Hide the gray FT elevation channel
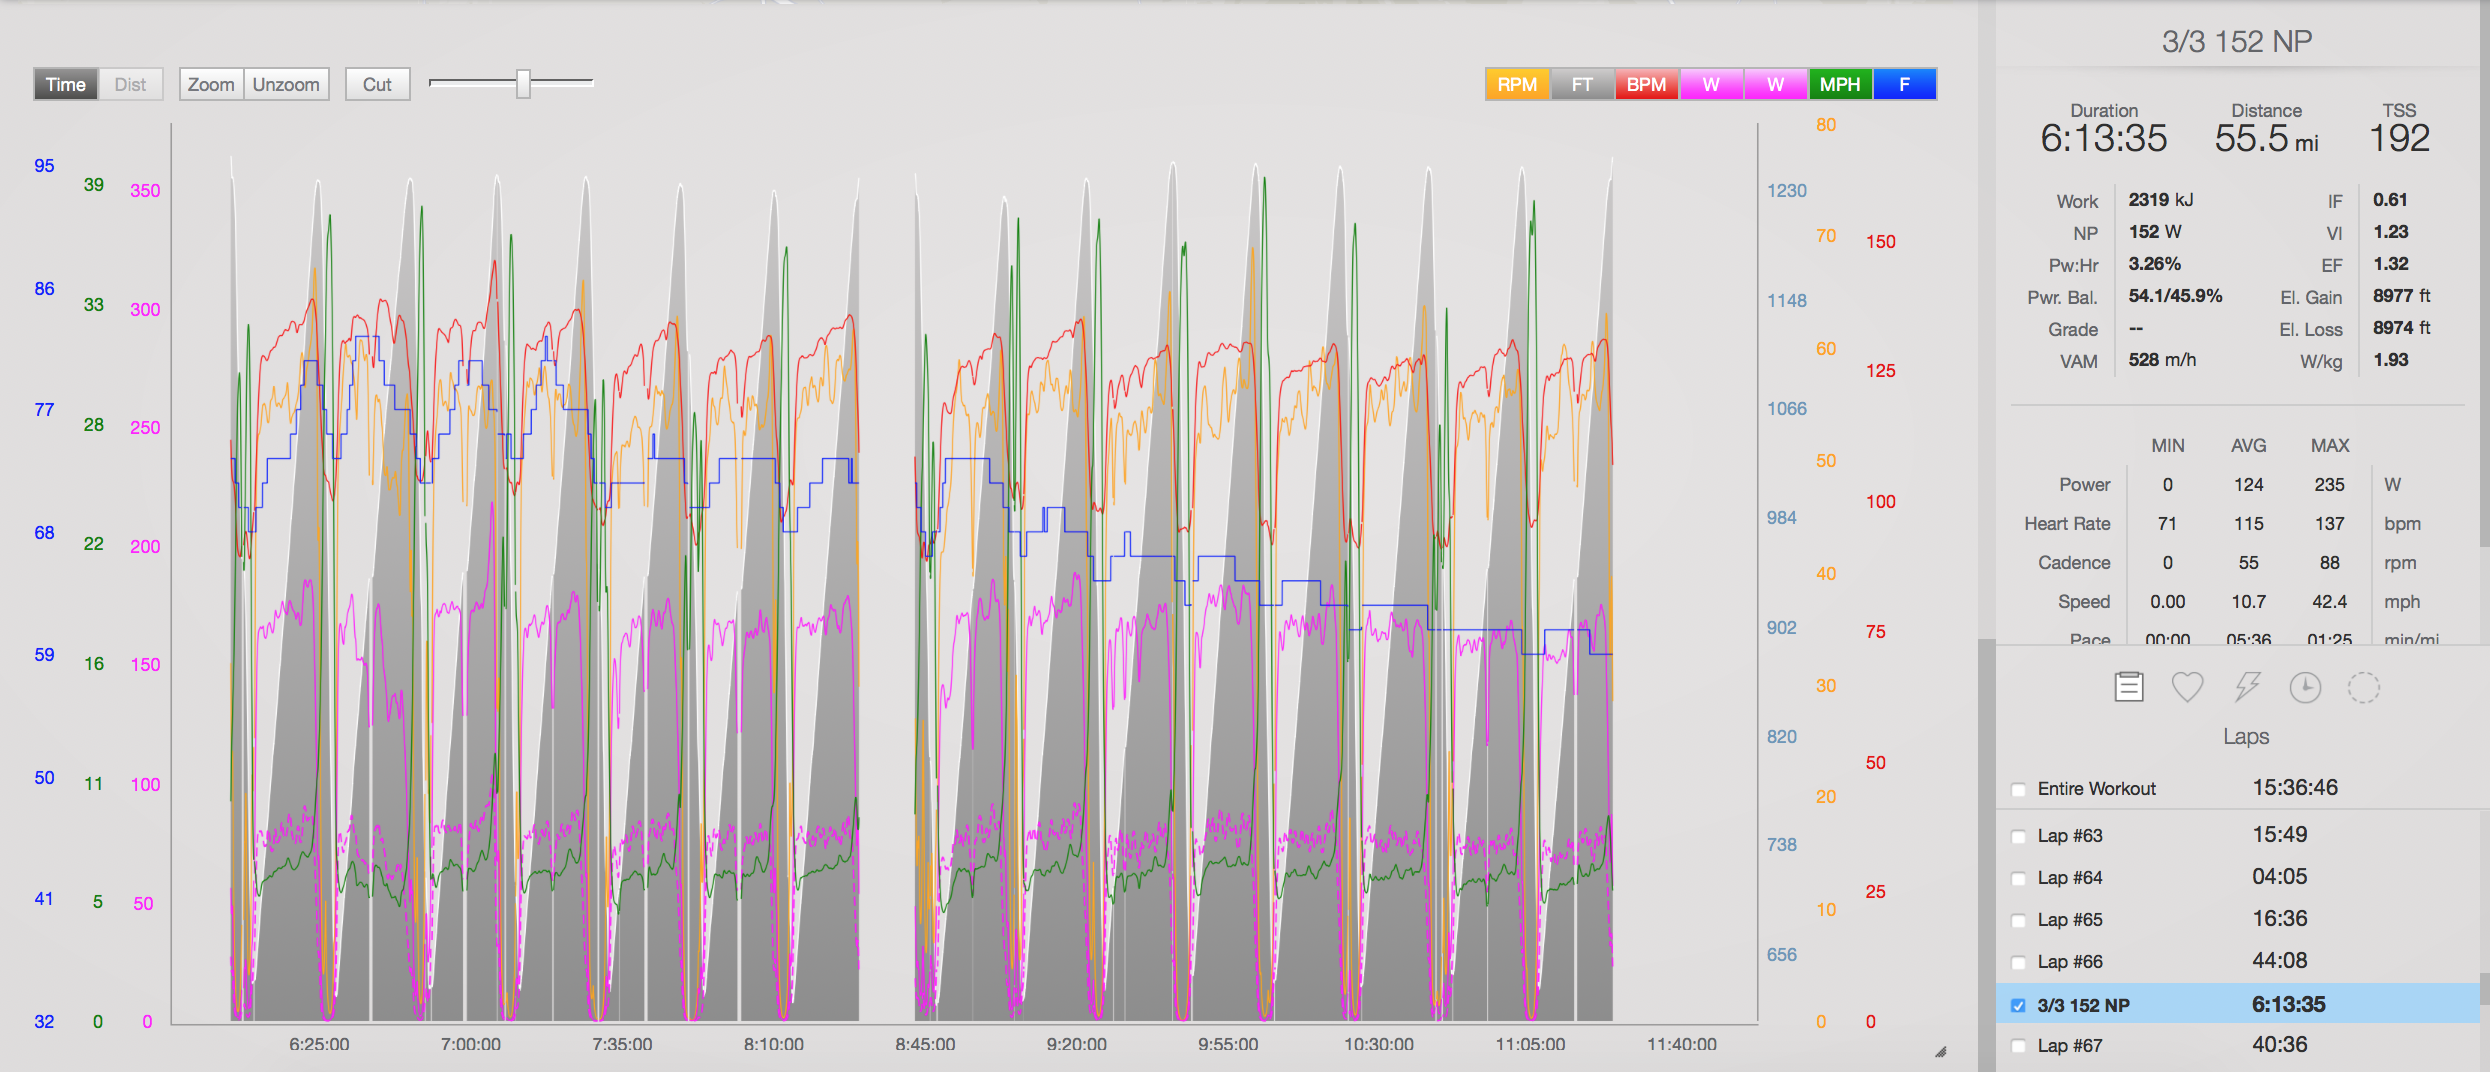2490x1072 pixels. (x=1582, y=85)
